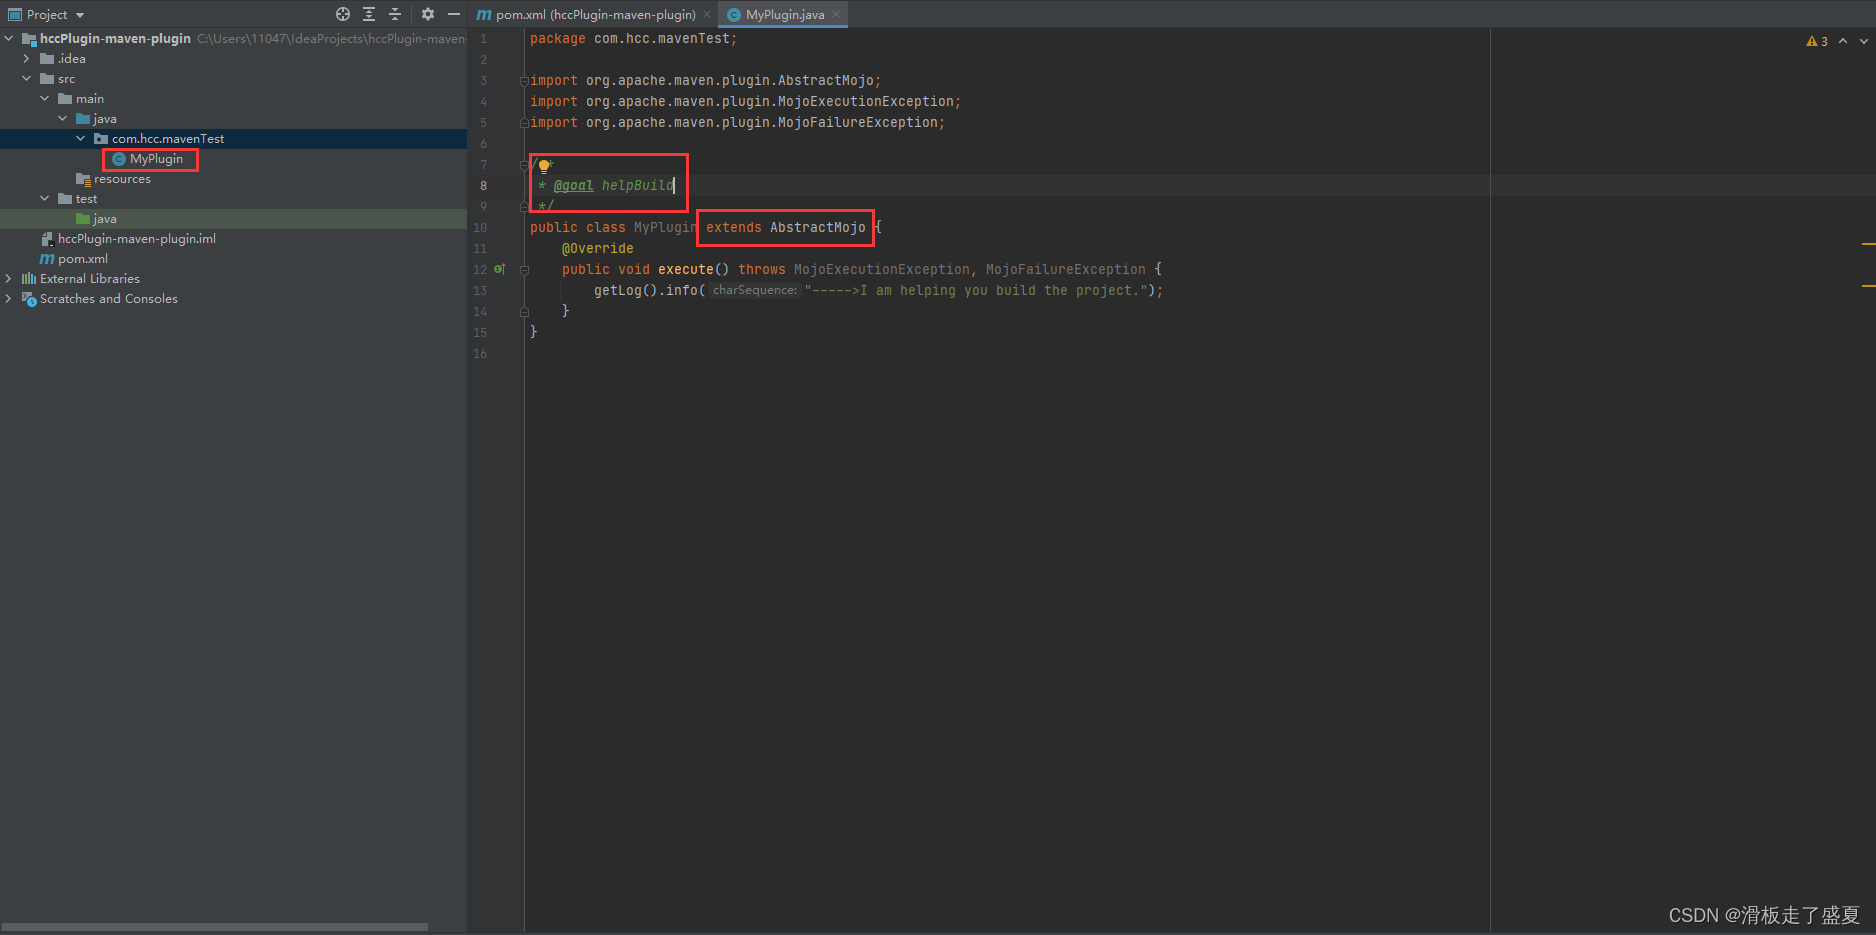Click the intention light bulb on line 7
The width and height of the screenshot is (1876, 935).
click(544, 164)
